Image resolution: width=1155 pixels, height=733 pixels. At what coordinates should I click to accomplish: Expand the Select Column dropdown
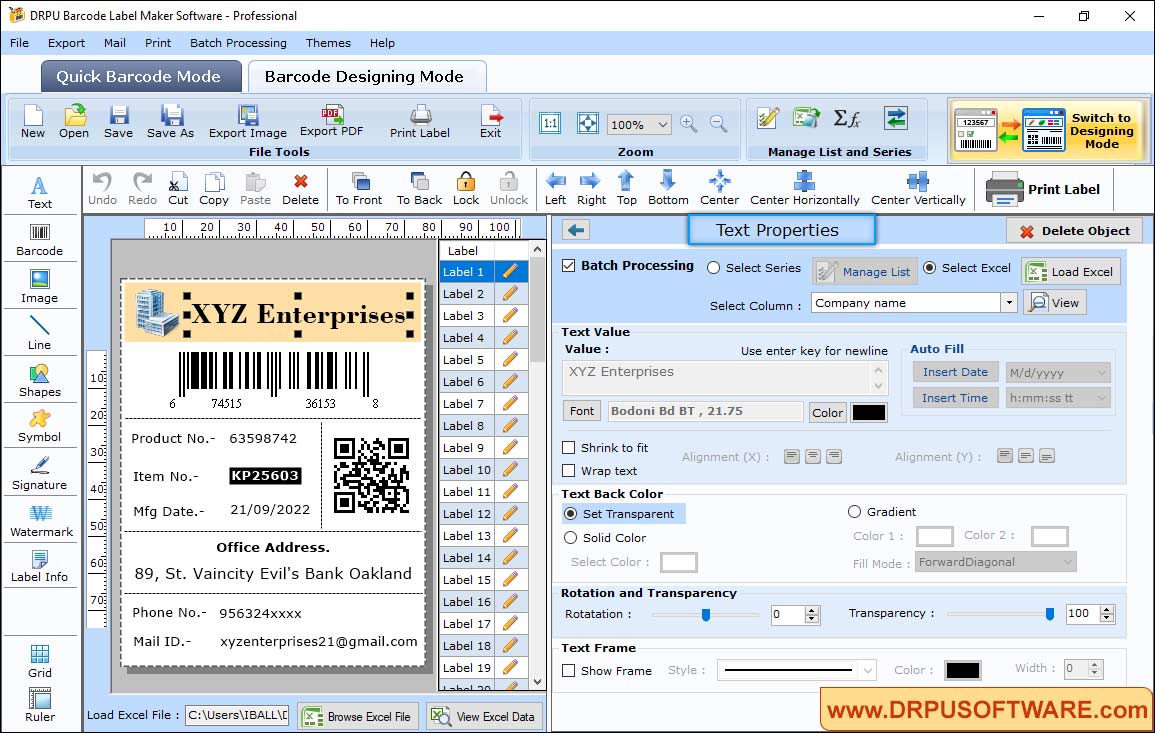tap(1008, 303)
